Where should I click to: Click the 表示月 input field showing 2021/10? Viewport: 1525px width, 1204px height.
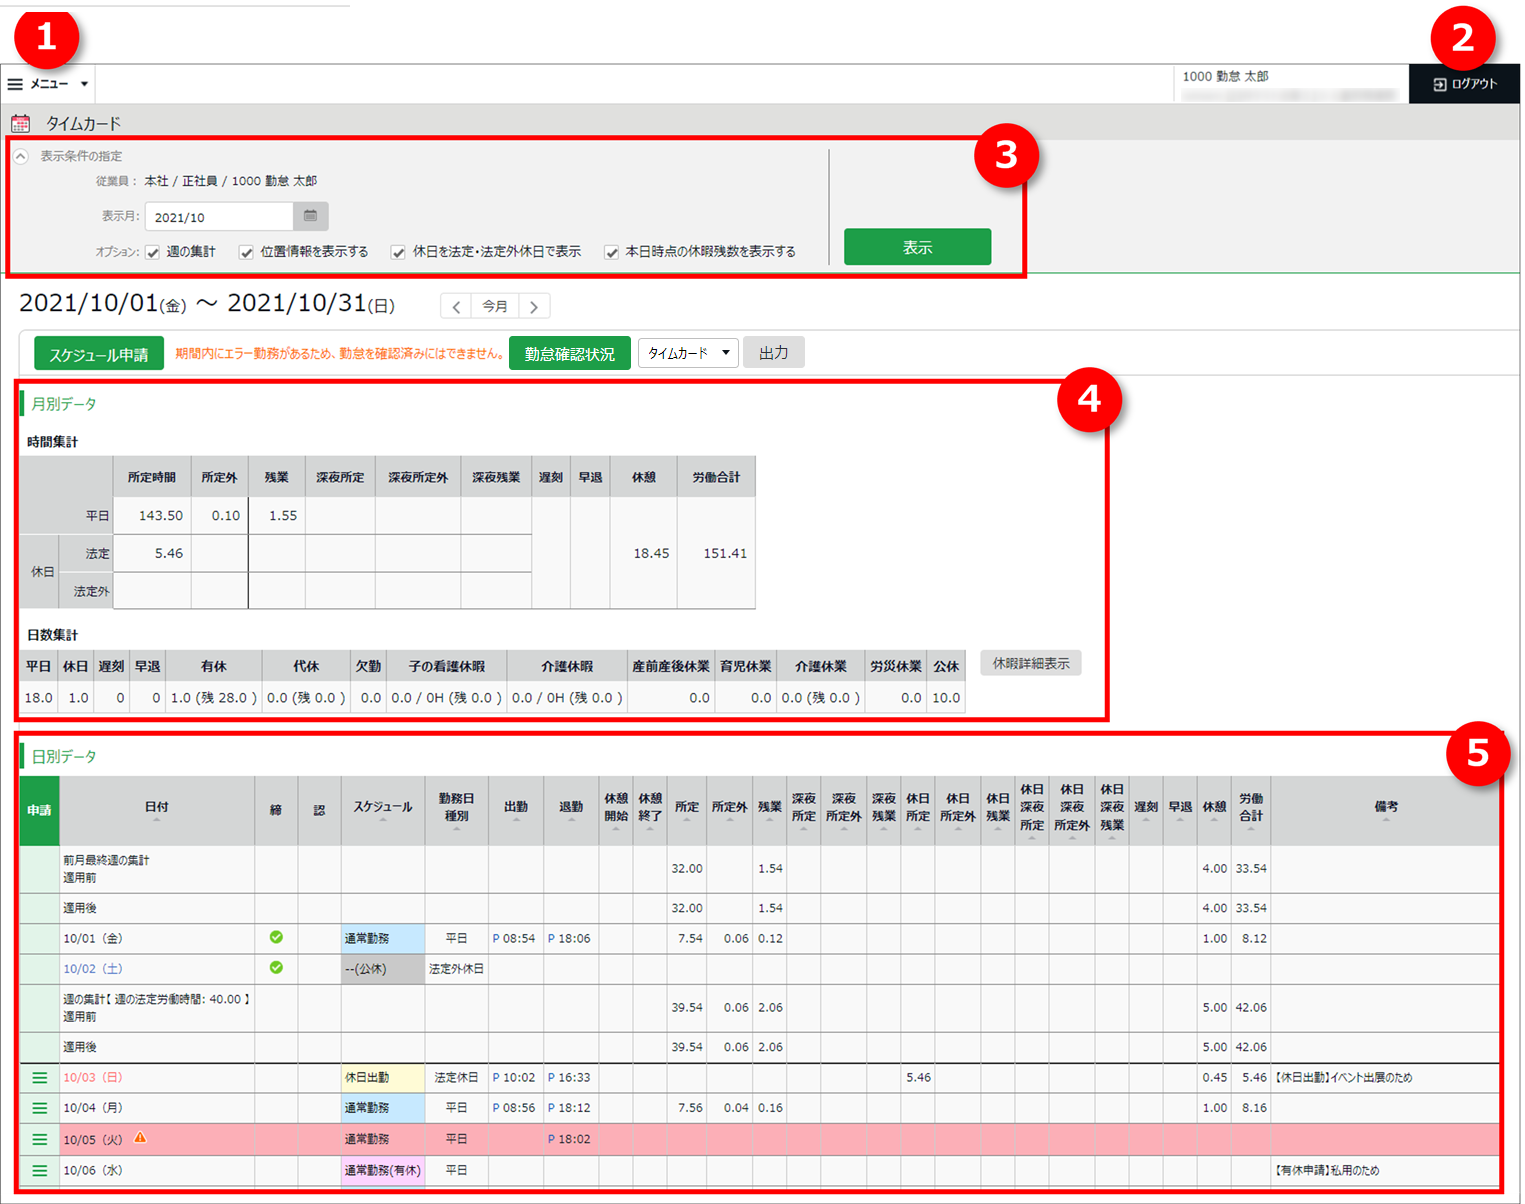click(x=219, y=217)
